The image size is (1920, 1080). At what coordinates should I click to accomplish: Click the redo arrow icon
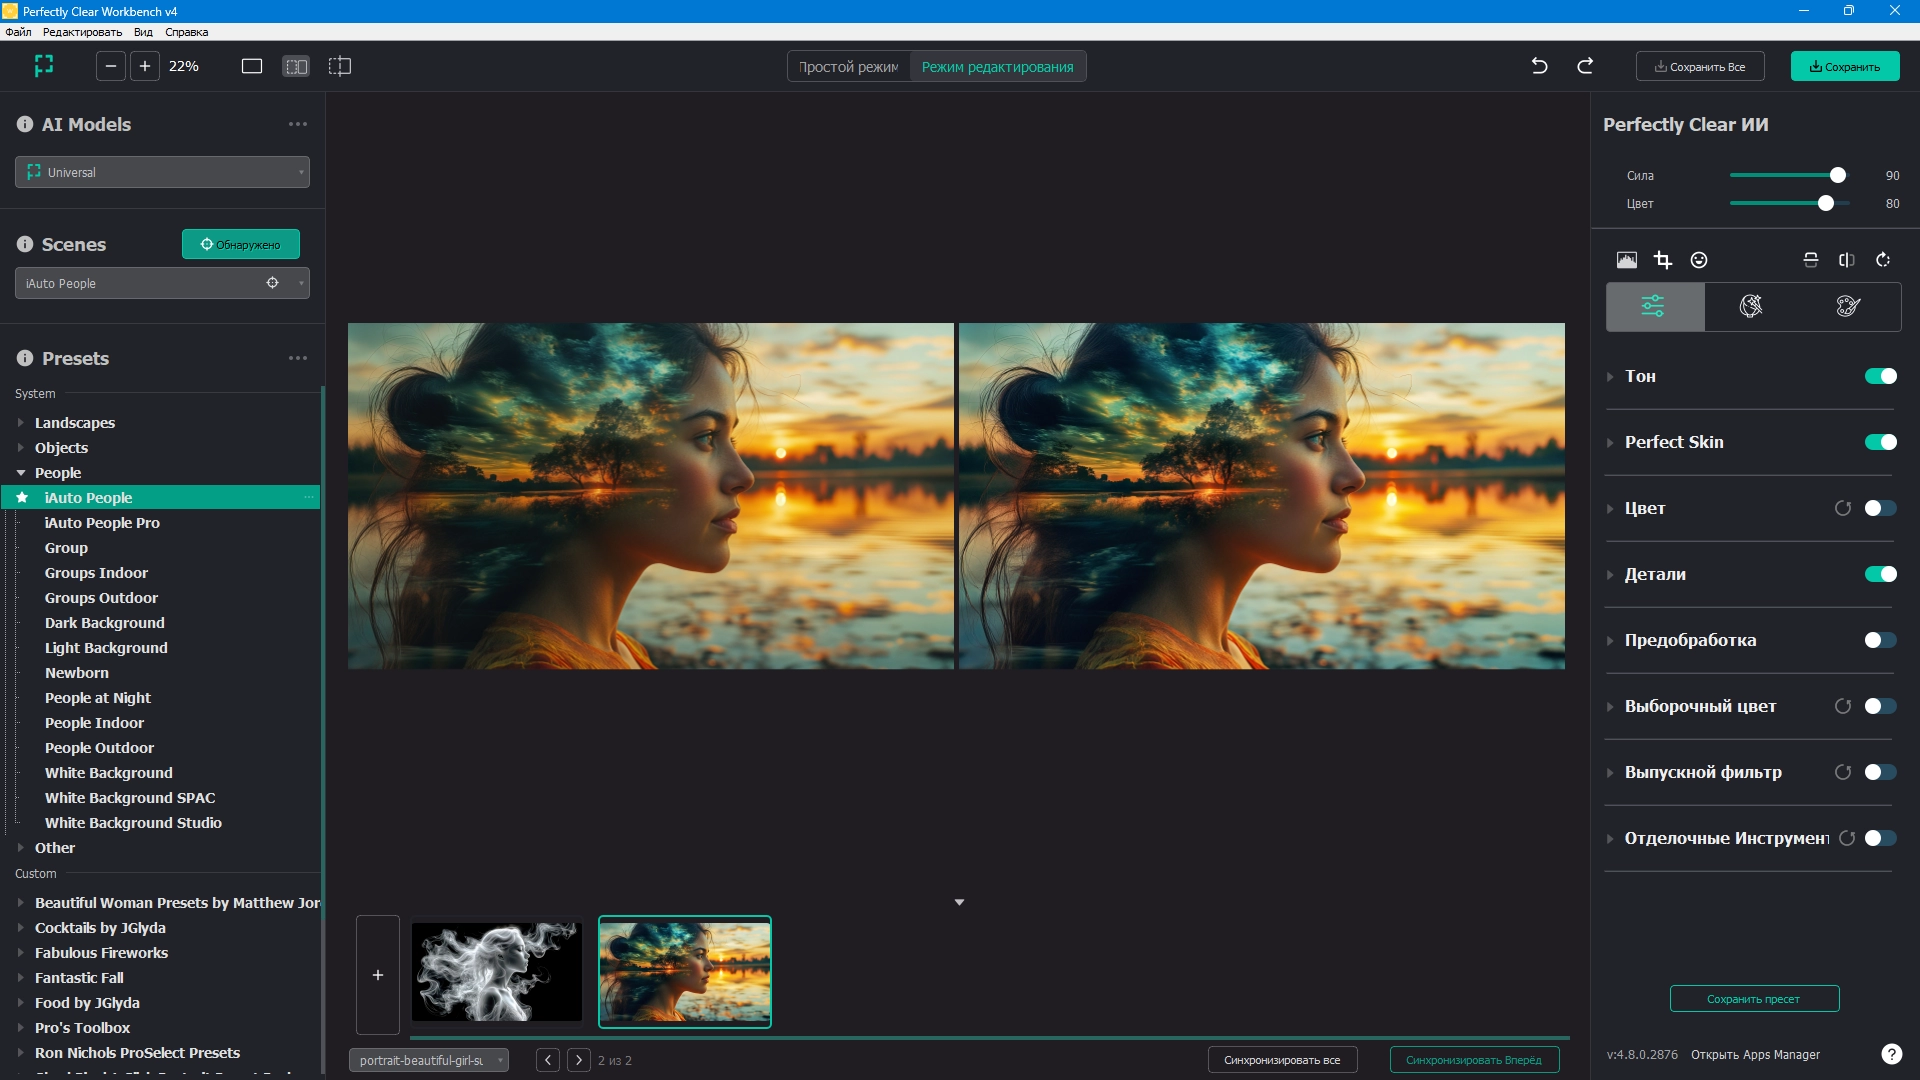pyautogui.click(x=1585, y=66)
